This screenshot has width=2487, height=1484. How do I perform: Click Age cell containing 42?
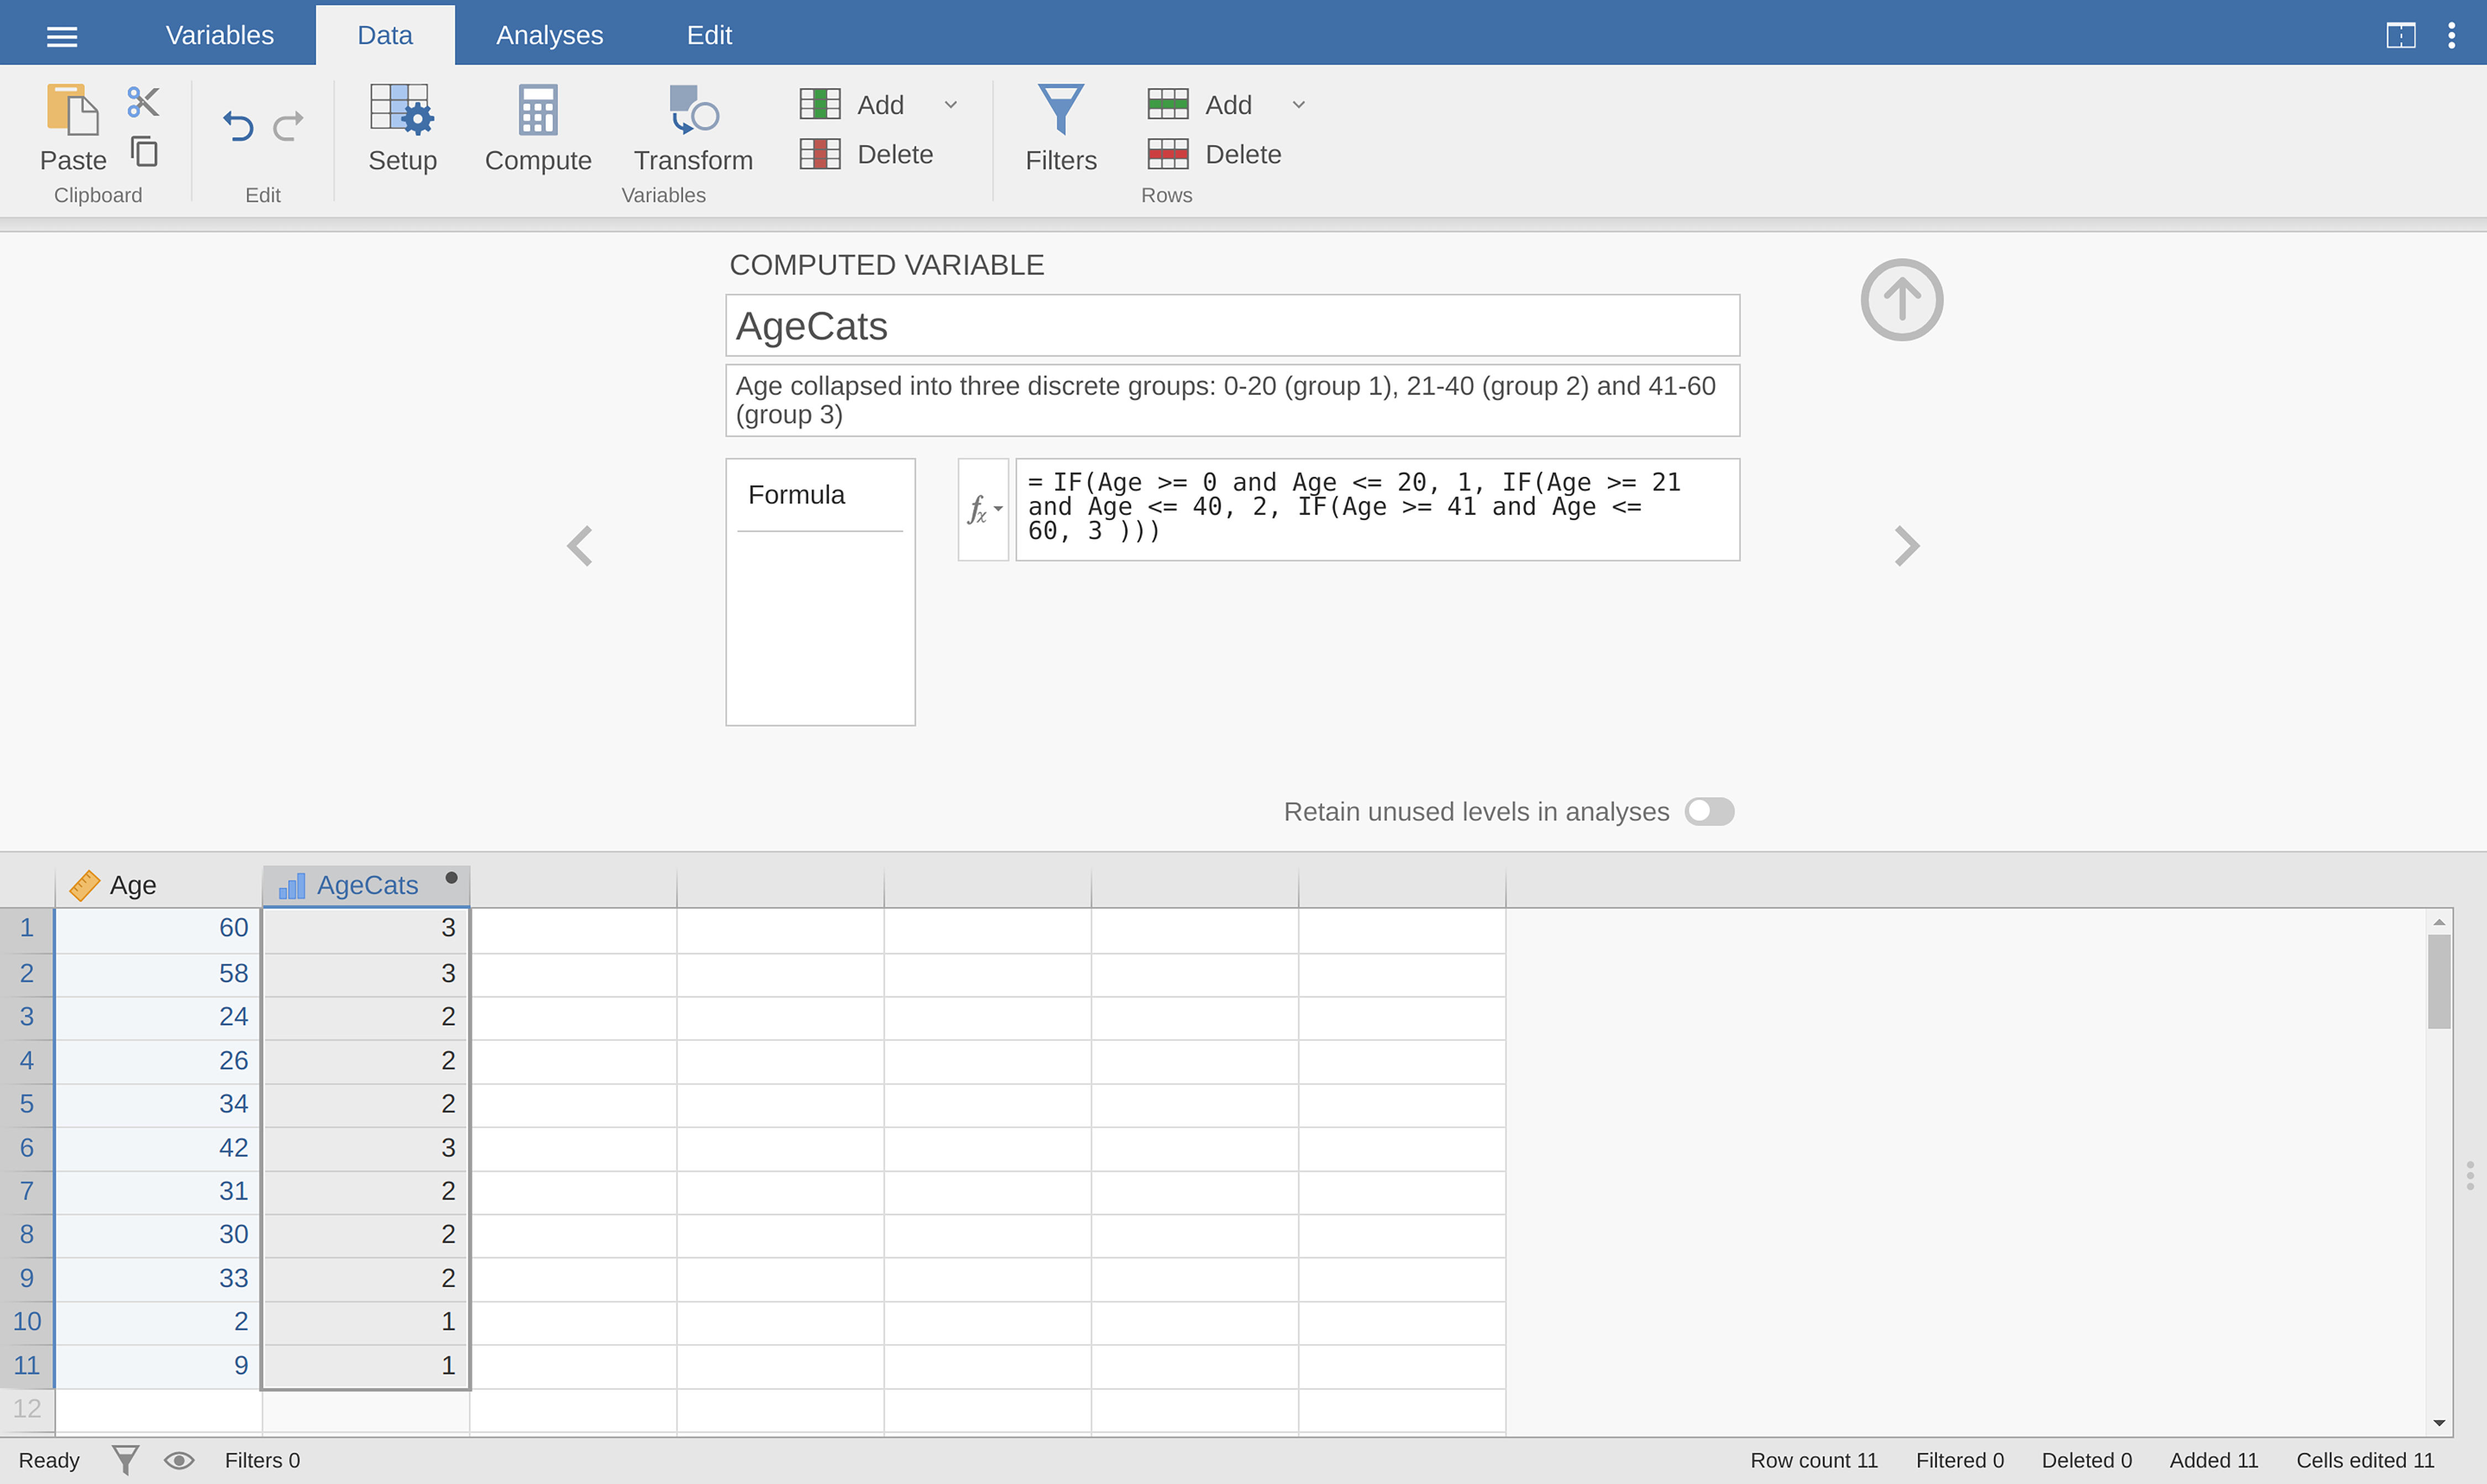coord(159,1148)
